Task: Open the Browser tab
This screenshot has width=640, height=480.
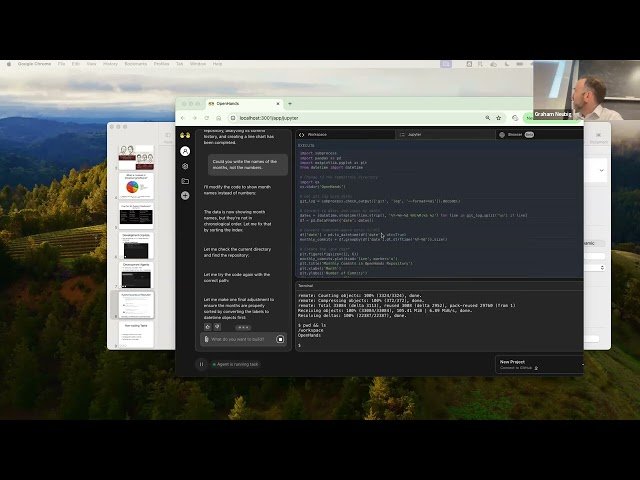Action: click(515, 134)
